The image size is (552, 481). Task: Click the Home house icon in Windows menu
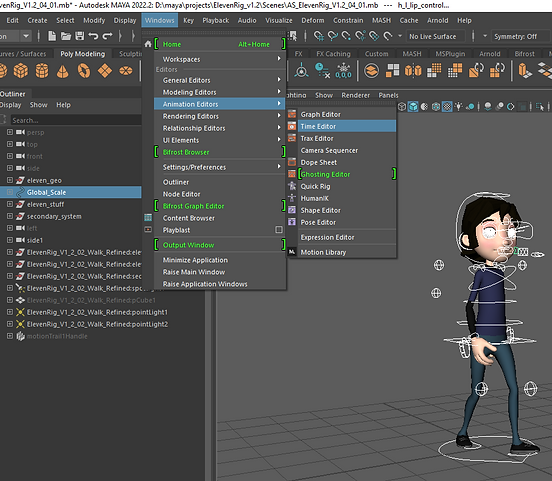(148, 44)
